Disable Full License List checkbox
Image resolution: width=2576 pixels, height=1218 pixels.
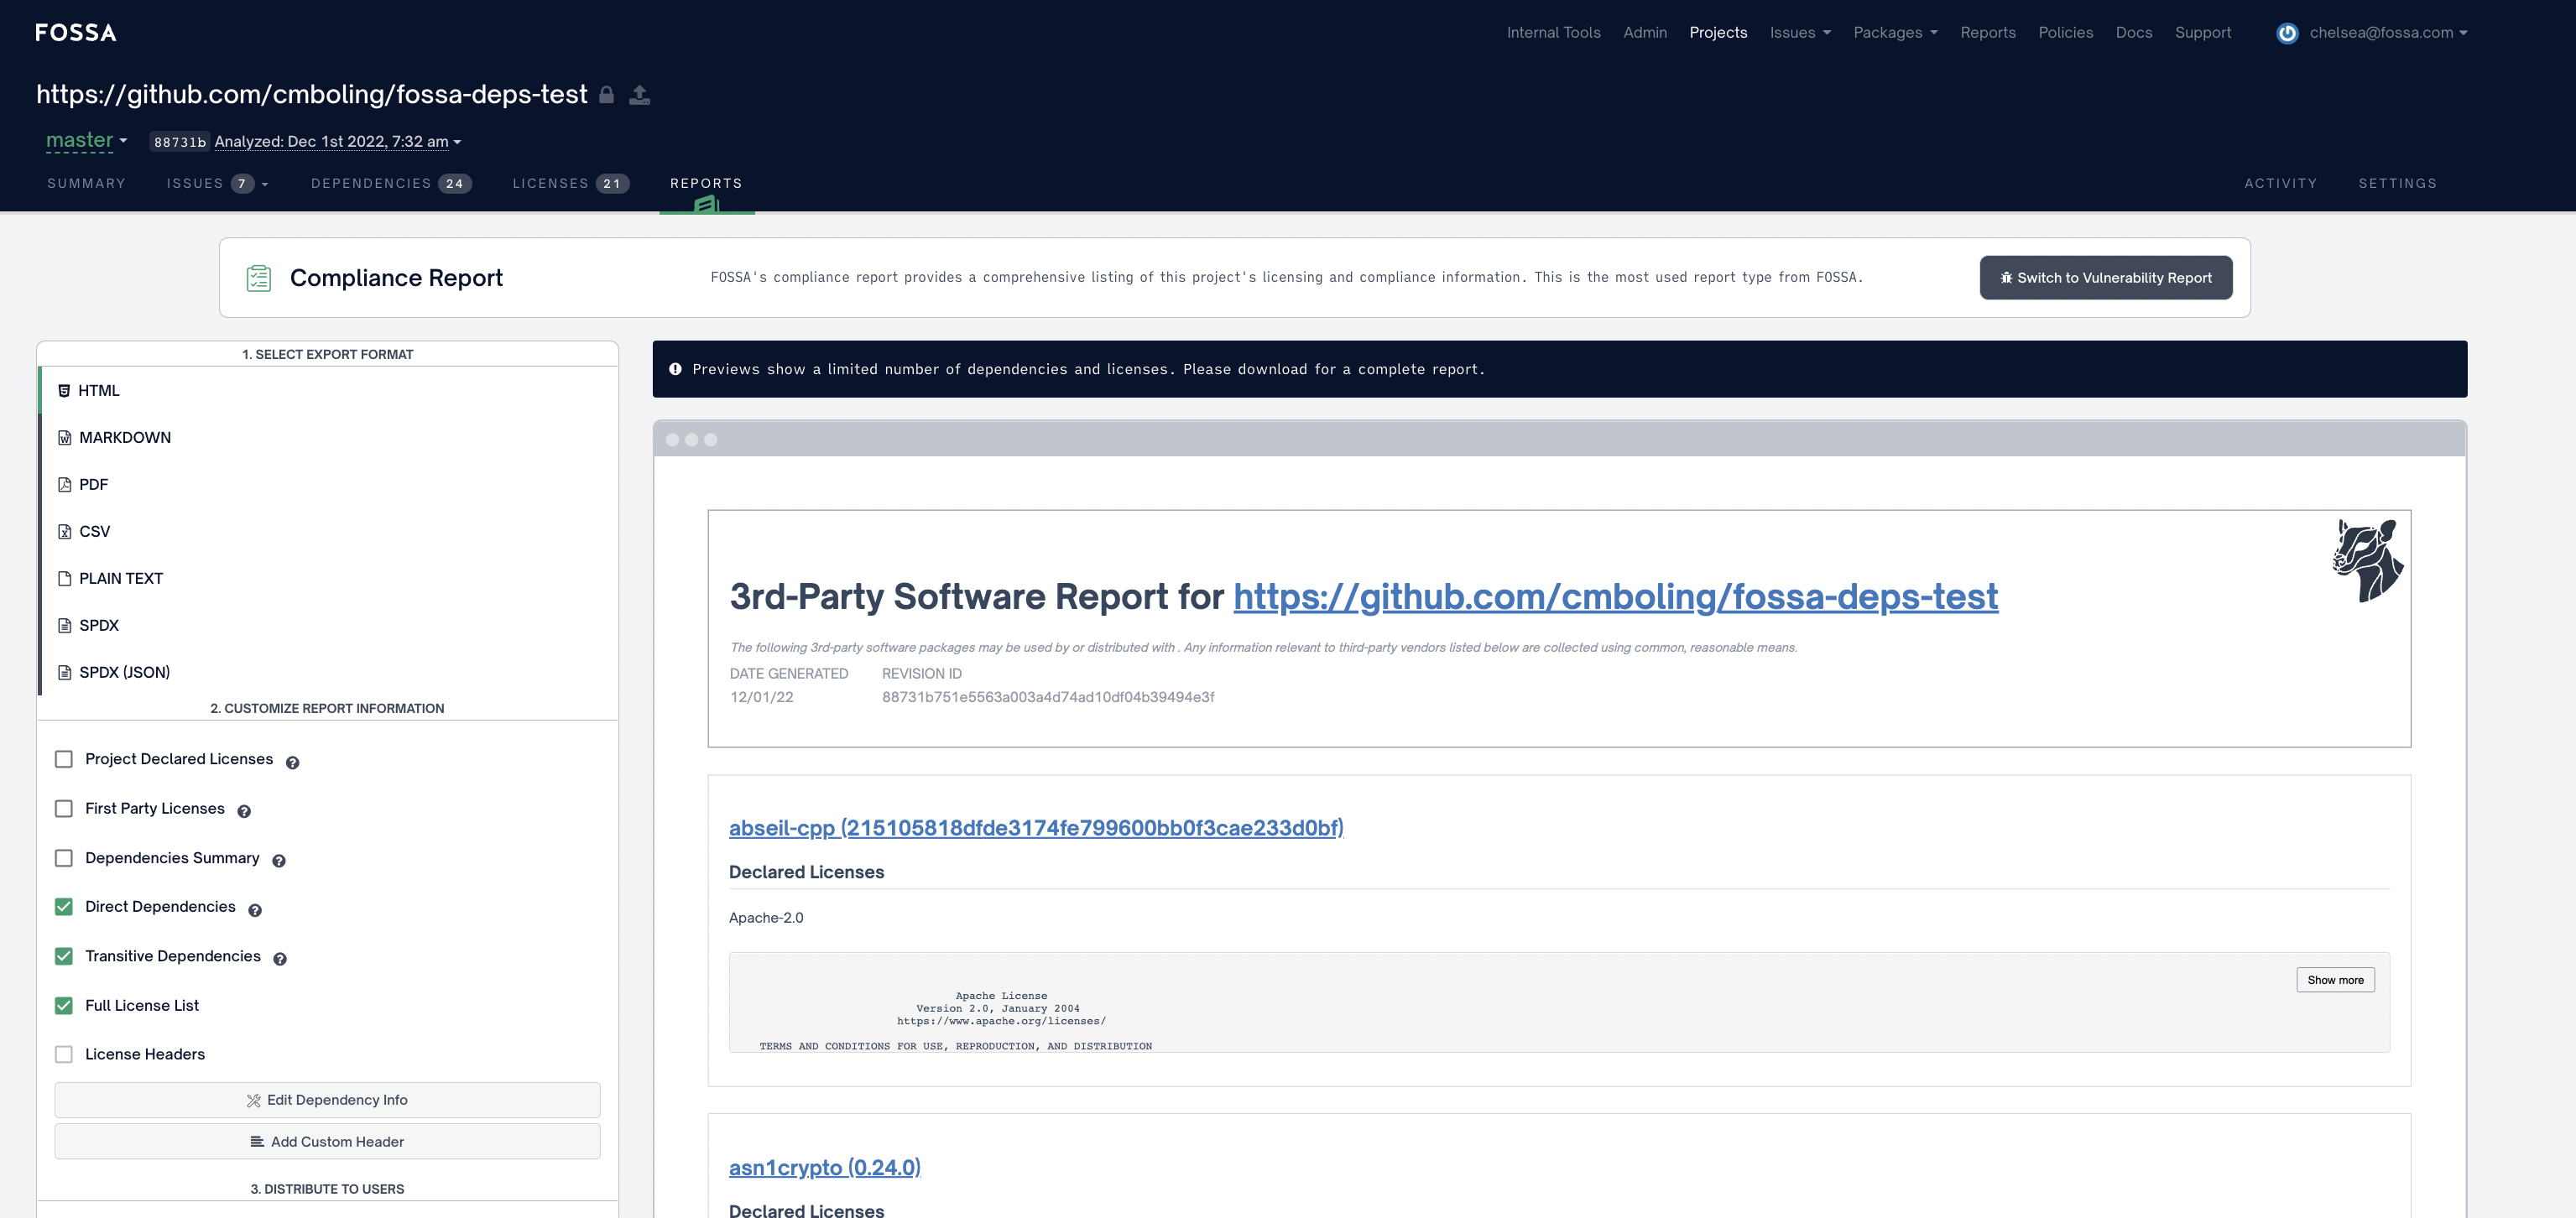click(64, 1005)
